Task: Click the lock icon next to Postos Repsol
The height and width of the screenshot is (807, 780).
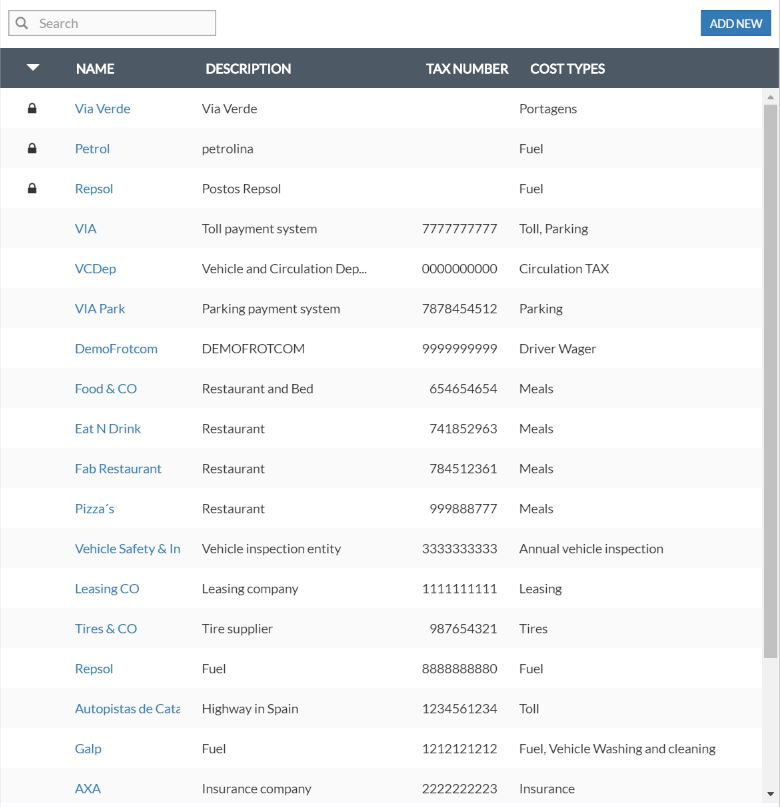Action: (32, 189)
